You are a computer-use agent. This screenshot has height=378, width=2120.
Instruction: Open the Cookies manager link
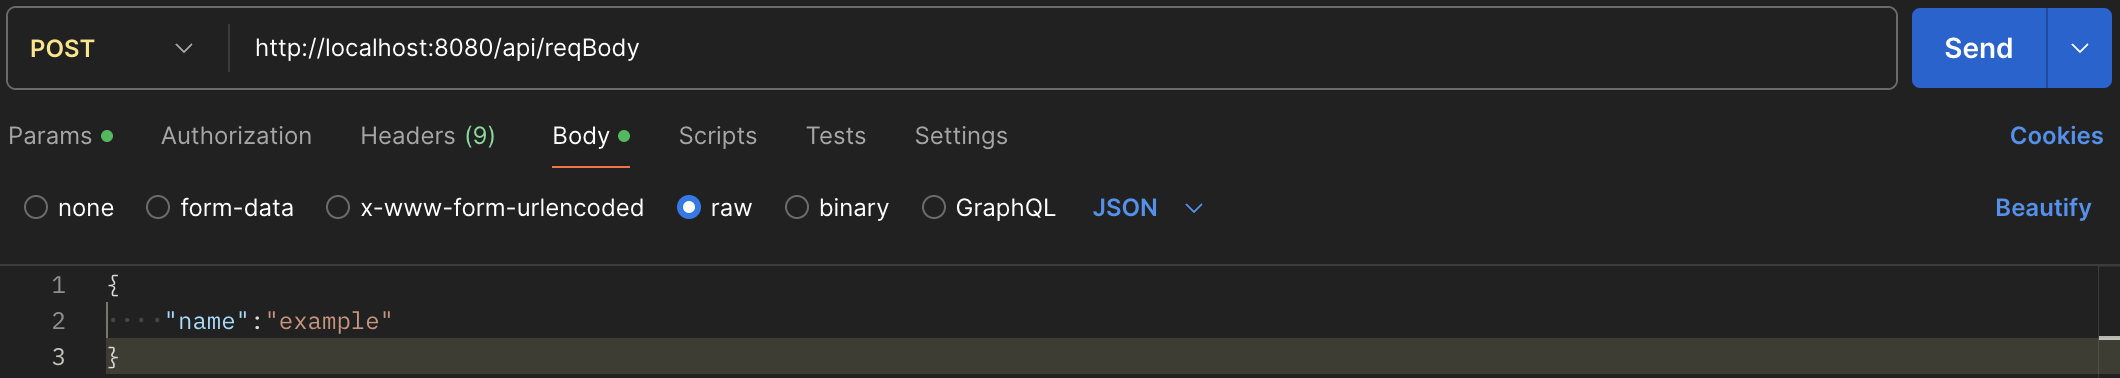(2056, 136)
